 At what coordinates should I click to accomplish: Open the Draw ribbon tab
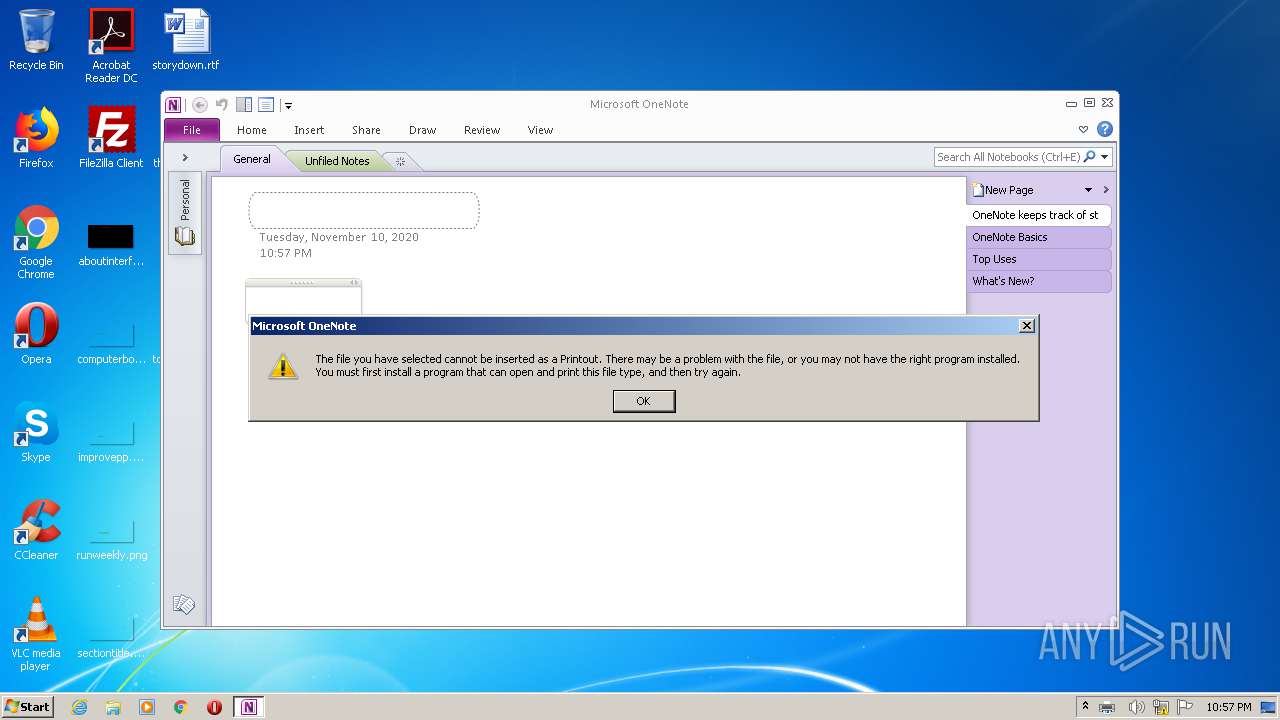click(x=423, y=130)
